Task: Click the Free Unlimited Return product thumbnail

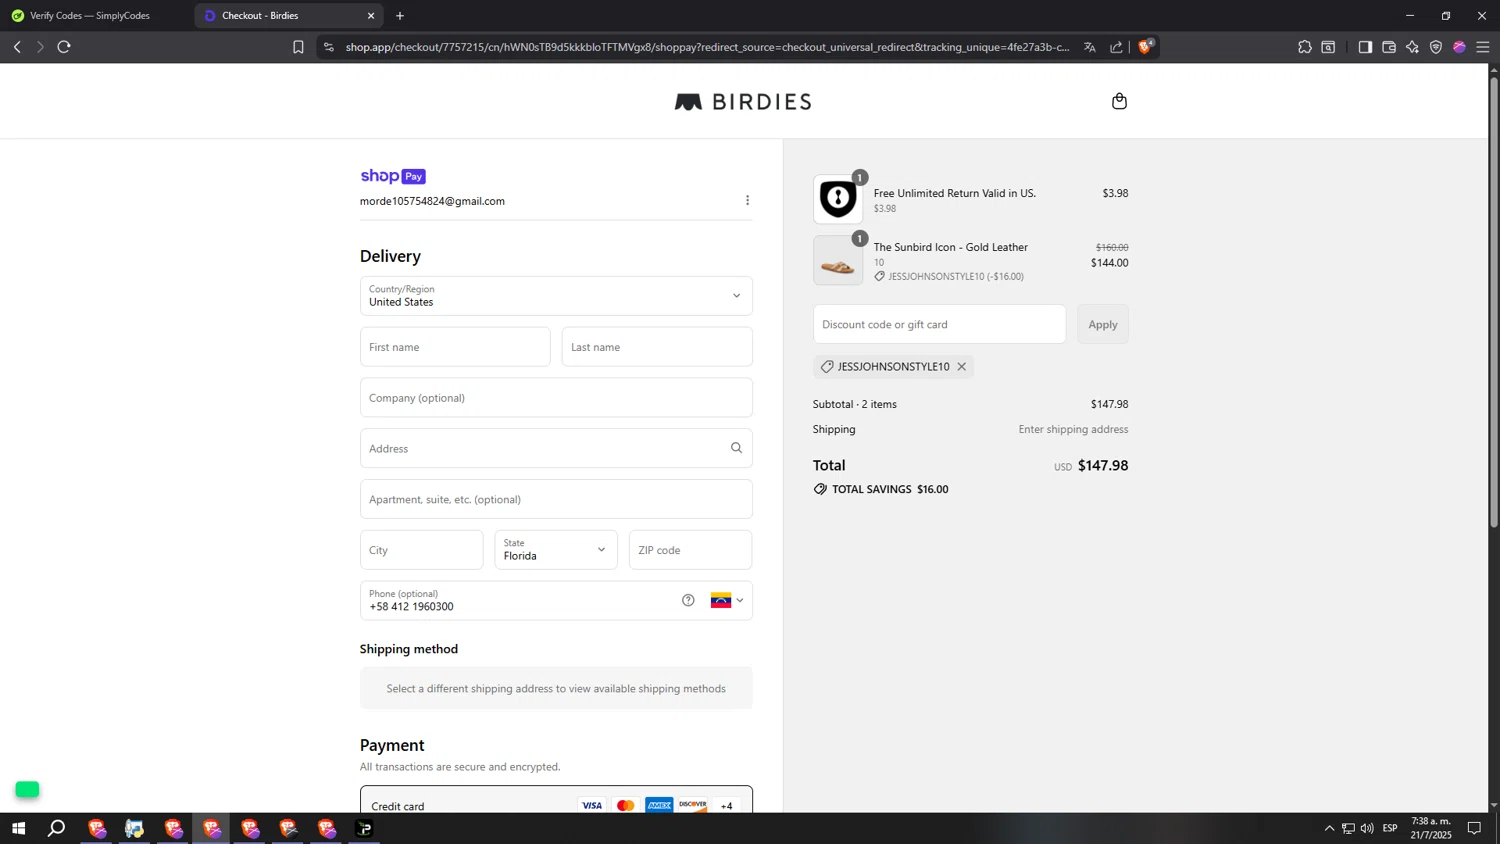Action: coord(838,200)
